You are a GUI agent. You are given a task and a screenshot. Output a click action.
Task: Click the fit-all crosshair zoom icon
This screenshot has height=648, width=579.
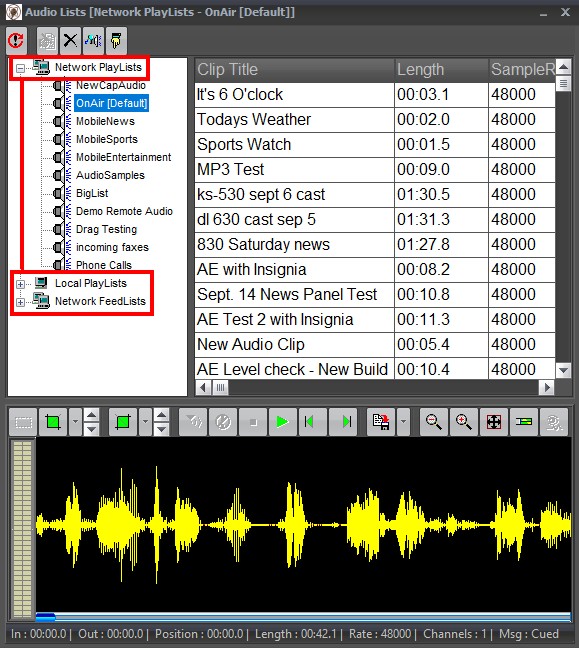pyautogui.click(x=494, y=422)
